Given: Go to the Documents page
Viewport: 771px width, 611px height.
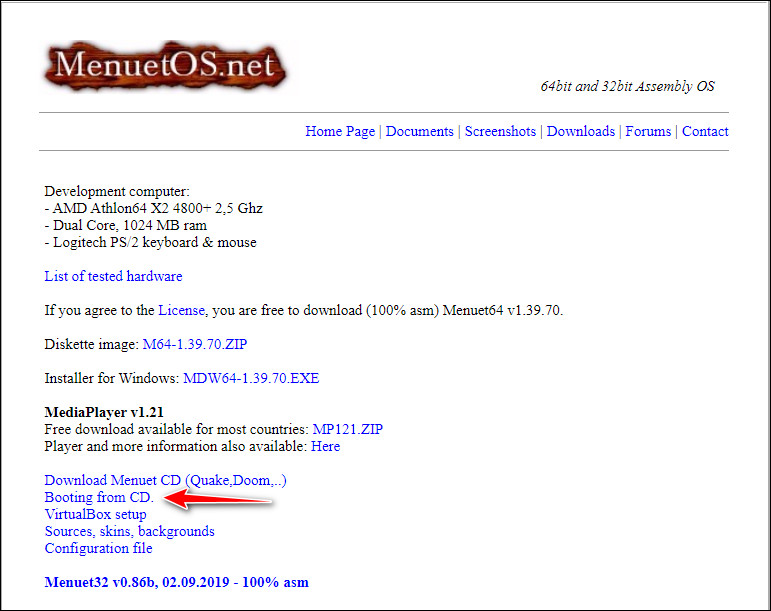Looking at the screenshot, I should point(419,131).
